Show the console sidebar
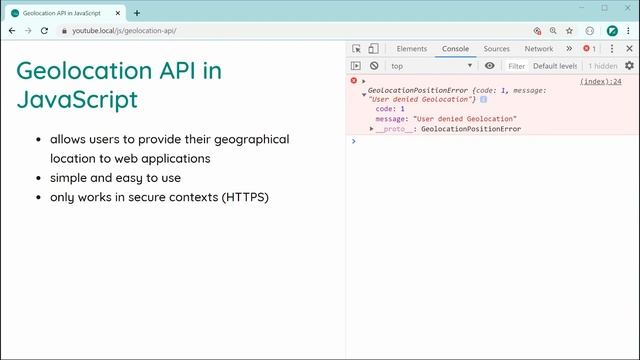Viewport: 640px width, 360px height. (356, 66)
